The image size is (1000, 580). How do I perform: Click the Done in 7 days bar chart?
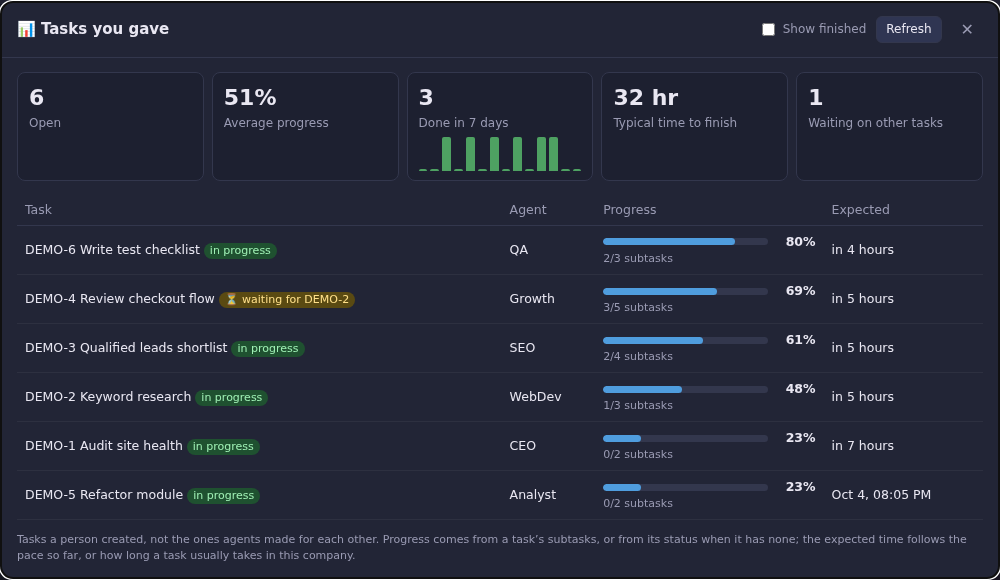(500, 154)
